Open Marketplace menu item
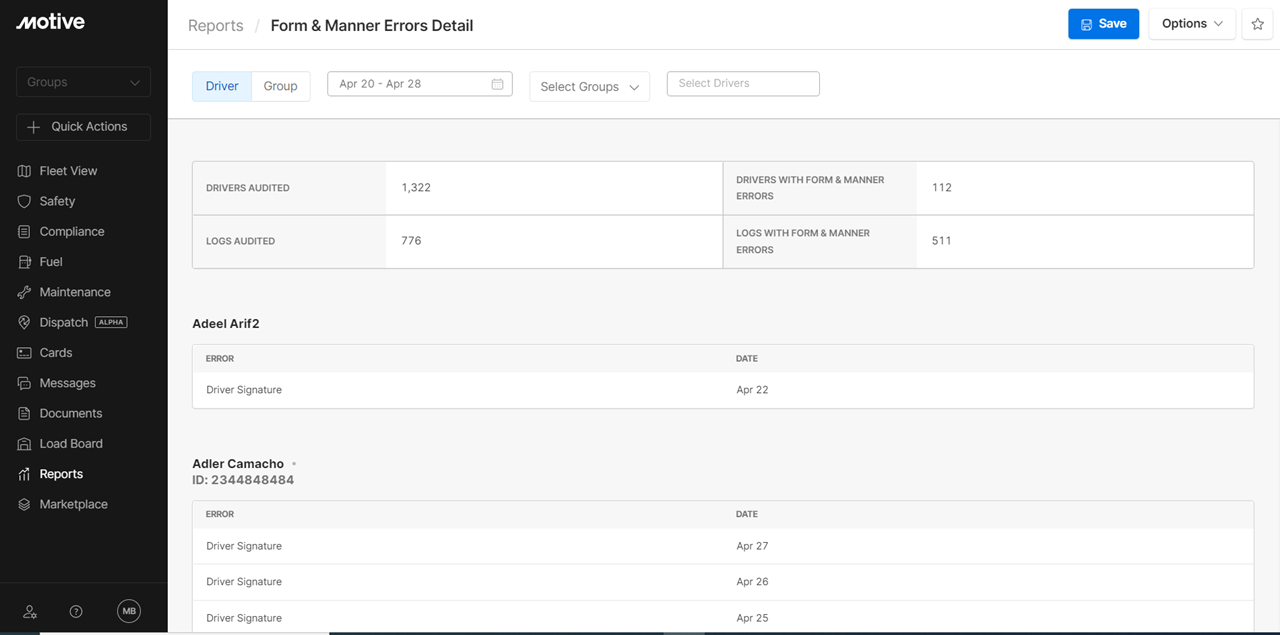1280x635 pixels. 73,504
